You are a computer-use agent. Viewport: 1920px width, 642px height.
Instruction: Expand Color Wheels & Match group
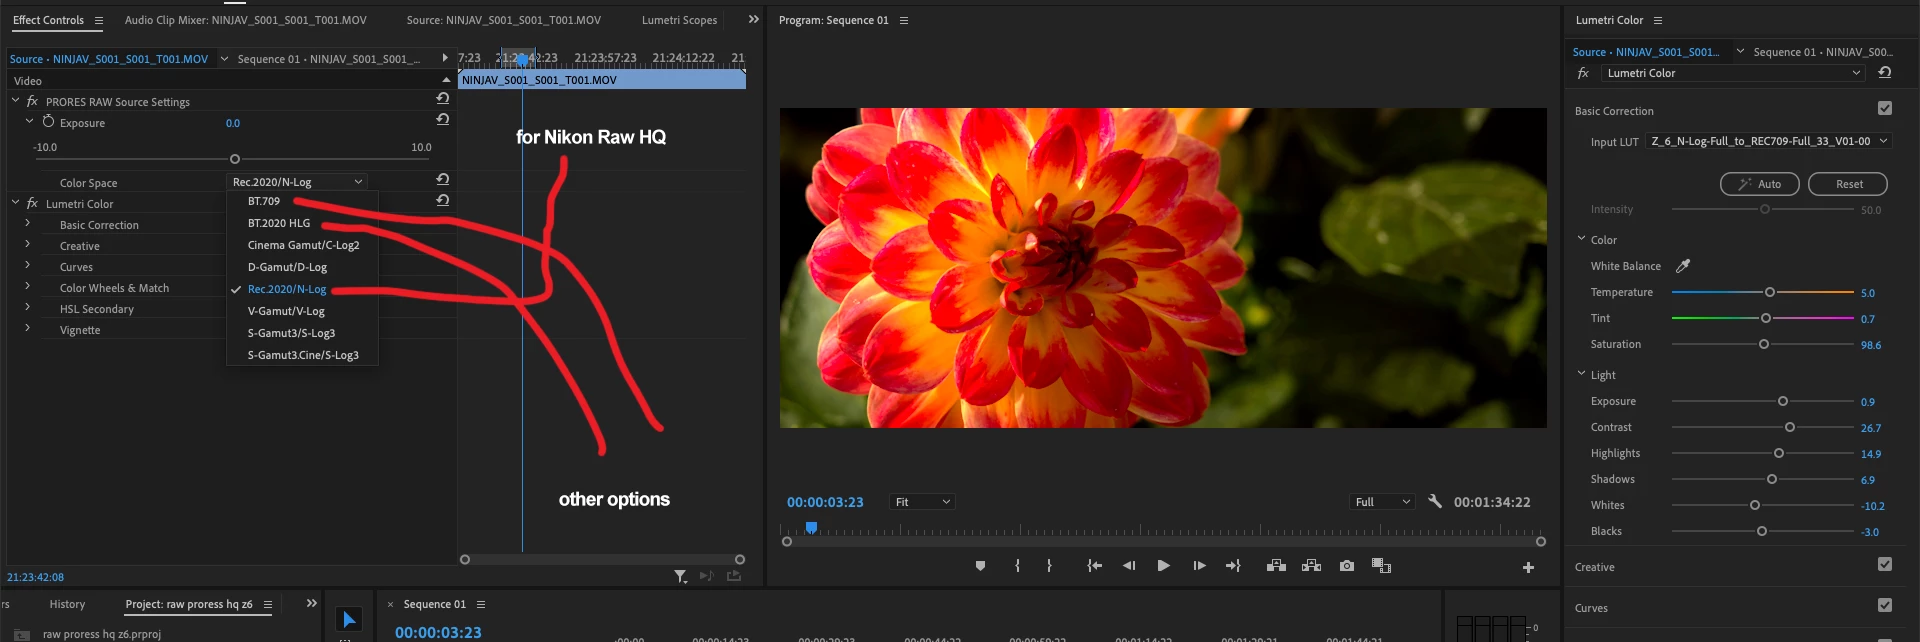coord(27,286)
